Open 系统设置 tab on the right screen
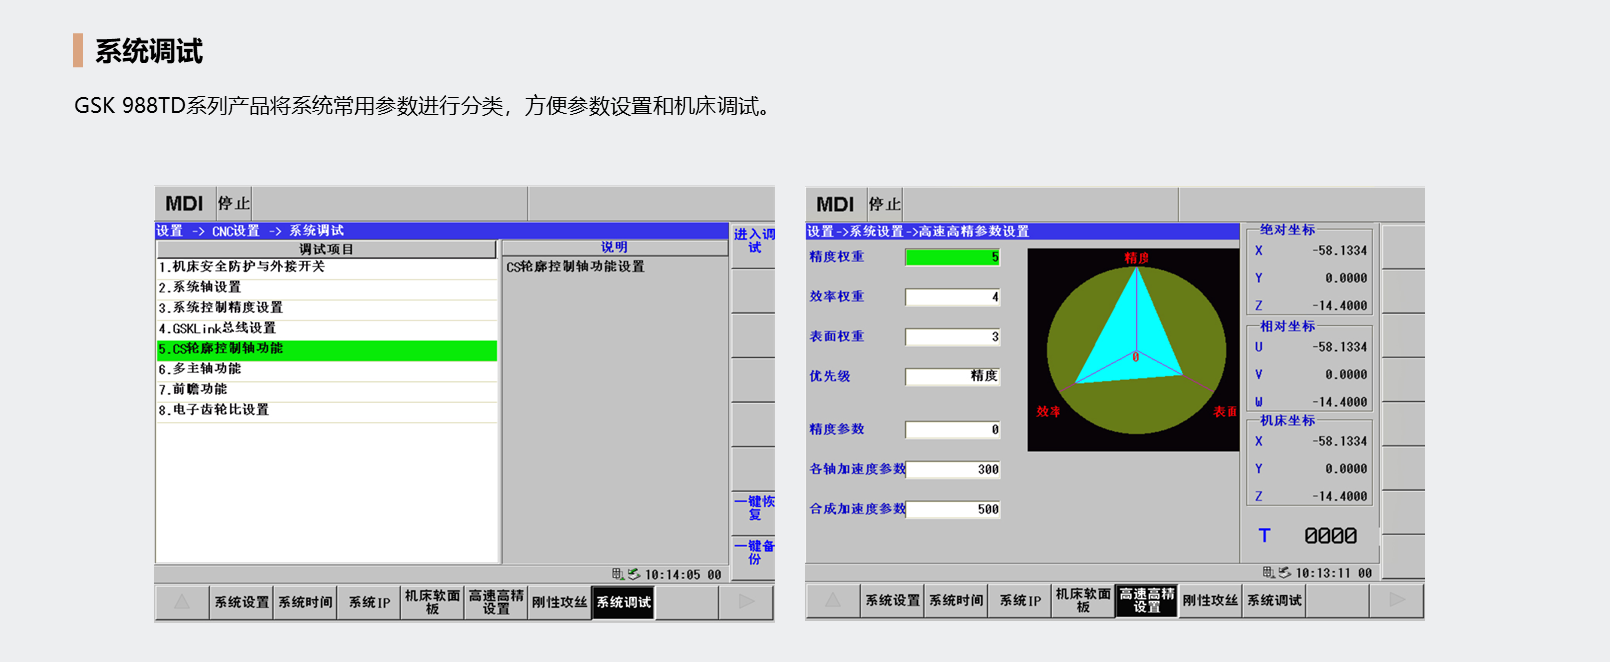The width and height of the screenshot is (1610, 662). click(892, 601)
